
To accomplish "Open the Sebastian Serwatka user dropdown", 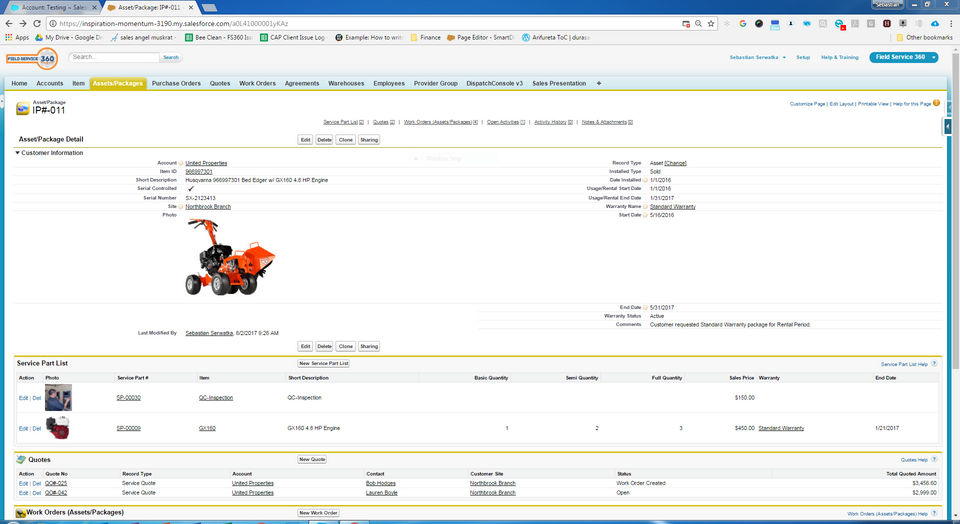I will (x=757, y=57).
